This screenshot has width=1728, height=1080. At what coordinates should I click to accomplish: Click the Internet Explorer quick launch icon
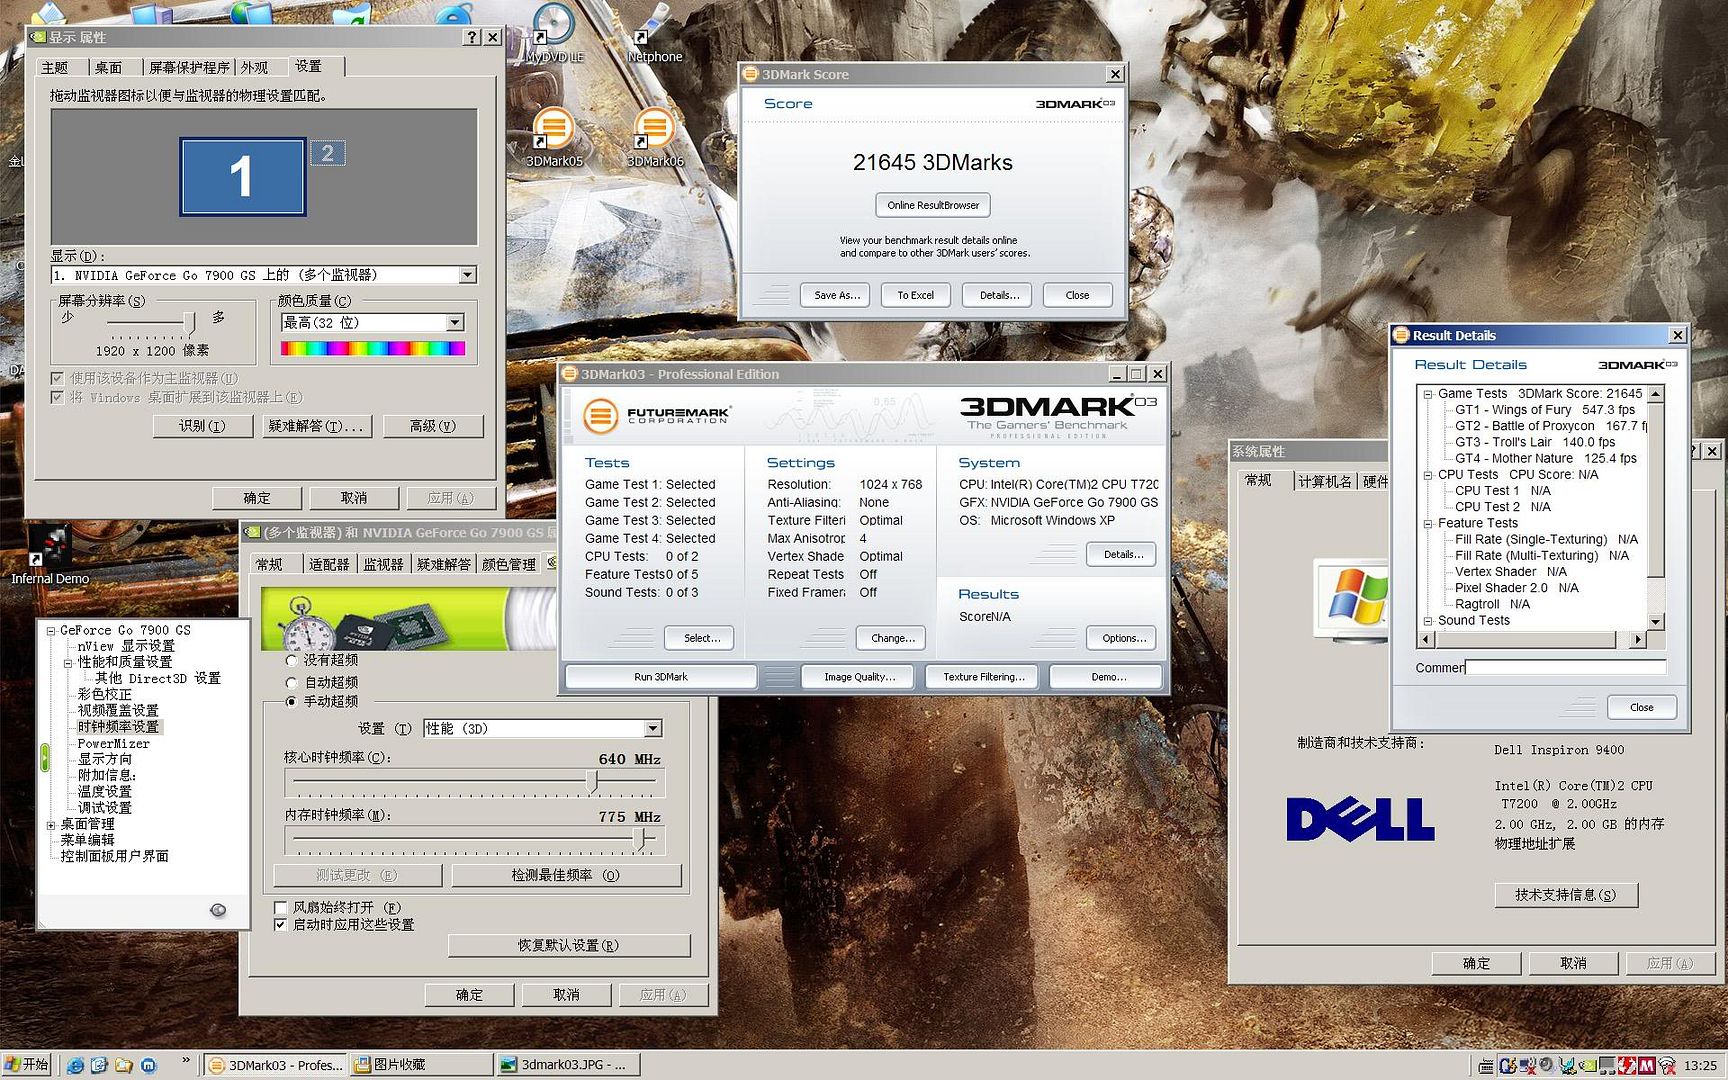click(x=75, y=1065)
